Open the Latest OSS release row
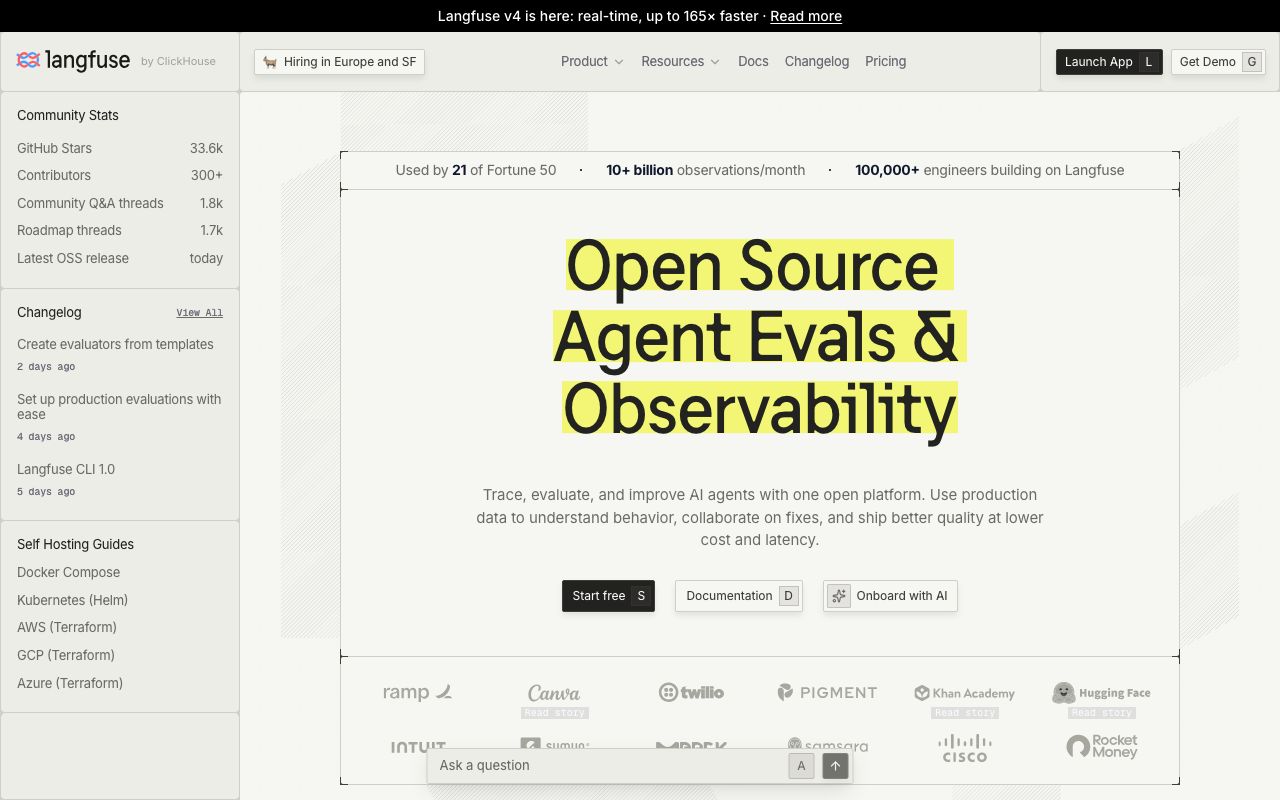Viewport: 1280px width, 800px height. 120,258
